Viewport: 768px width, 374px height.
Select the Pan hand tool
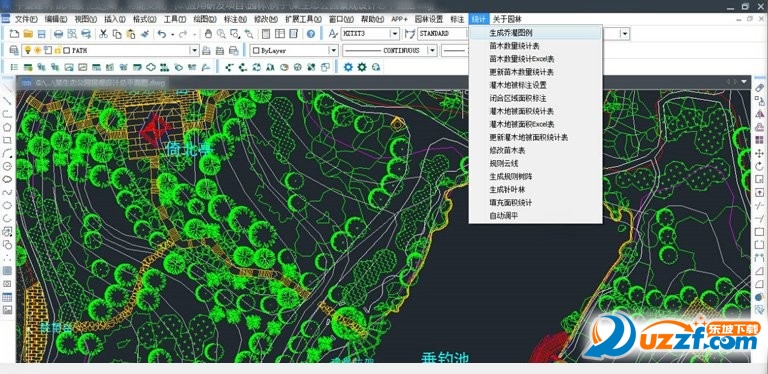click(208, 34)
